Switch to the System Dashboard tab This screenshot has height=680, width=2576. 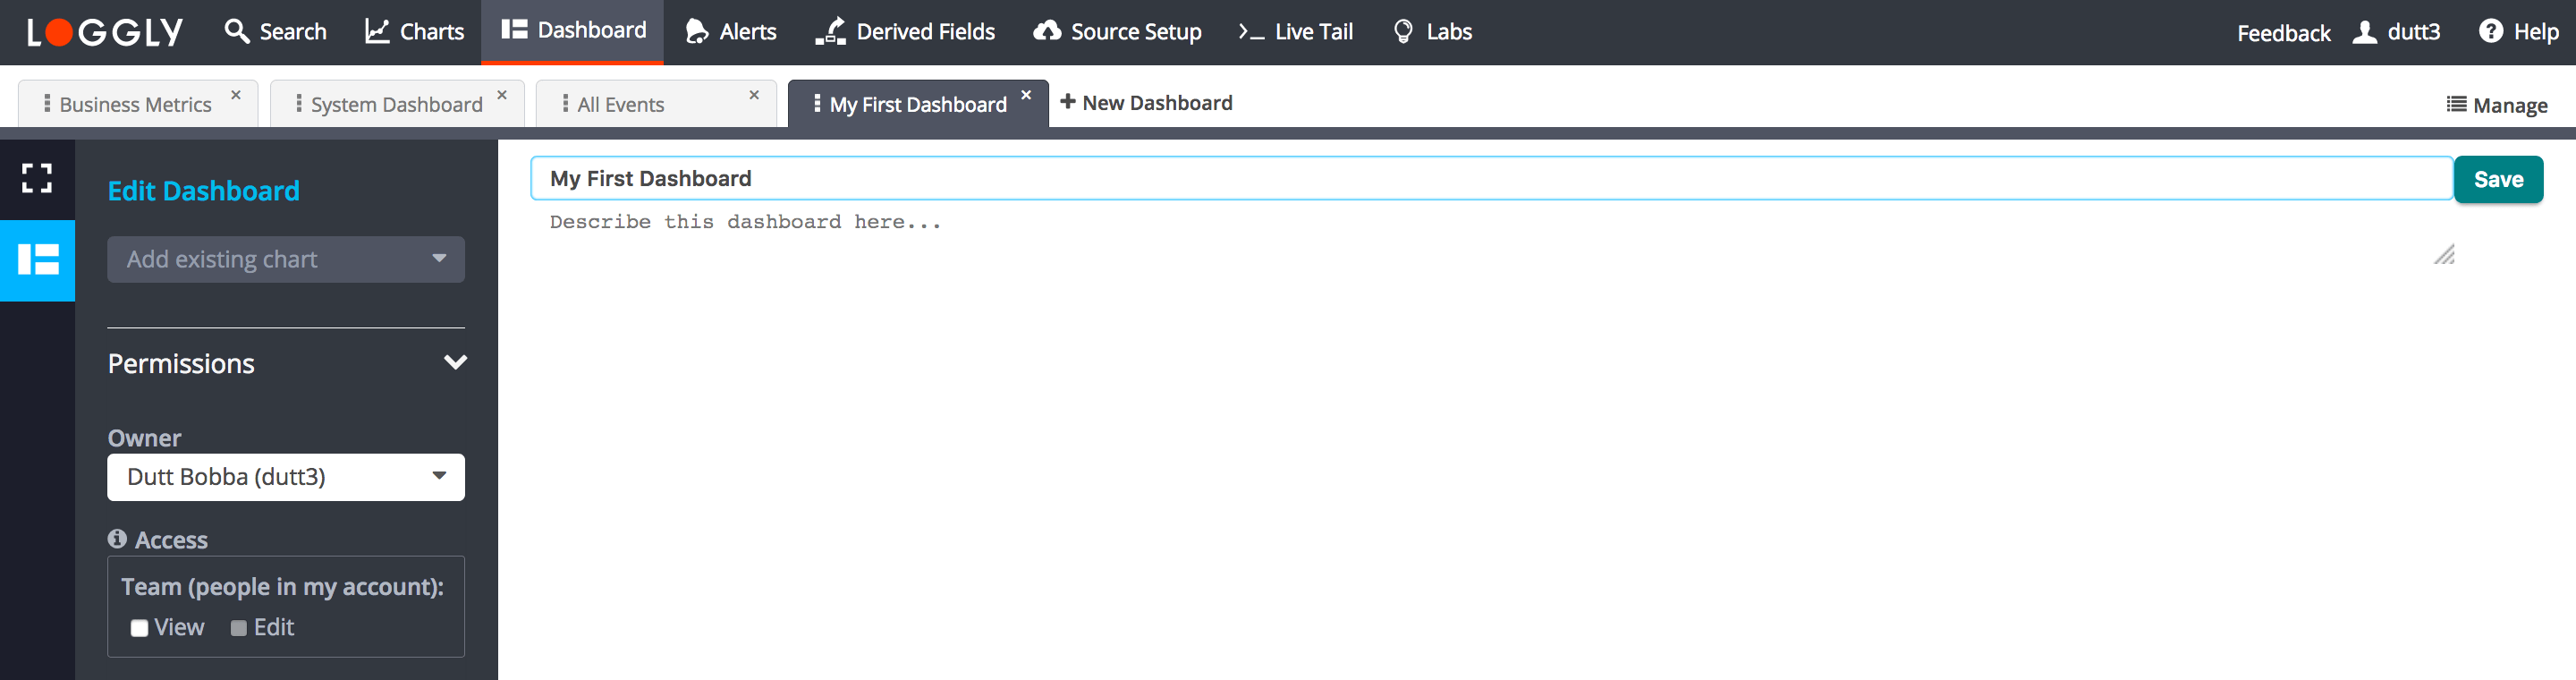[396, 105]
